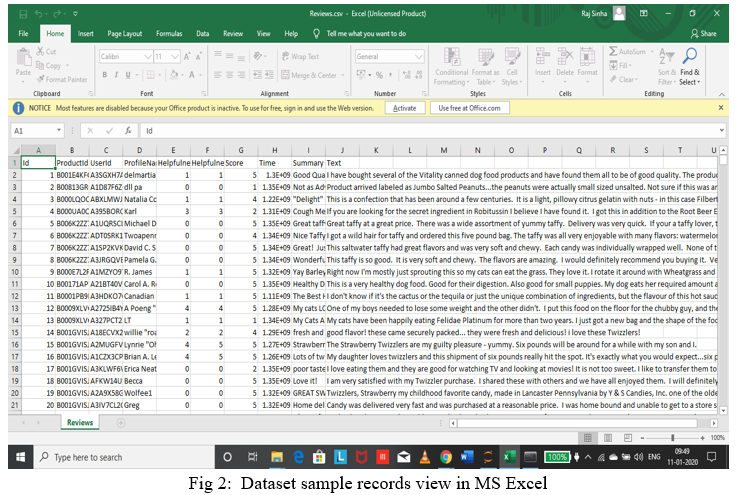Switch to the Page Layout tab
744x495 pixels.
[124, 34]
